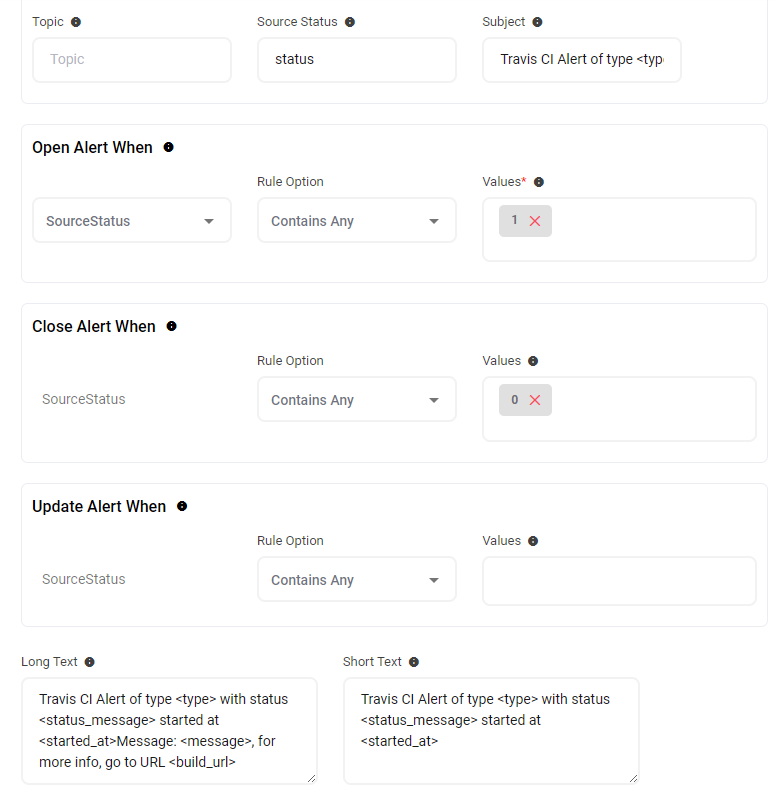Click the Subject input field
Image resolution: width=782 pixels, height=799 pixels.
coord(581,60)
